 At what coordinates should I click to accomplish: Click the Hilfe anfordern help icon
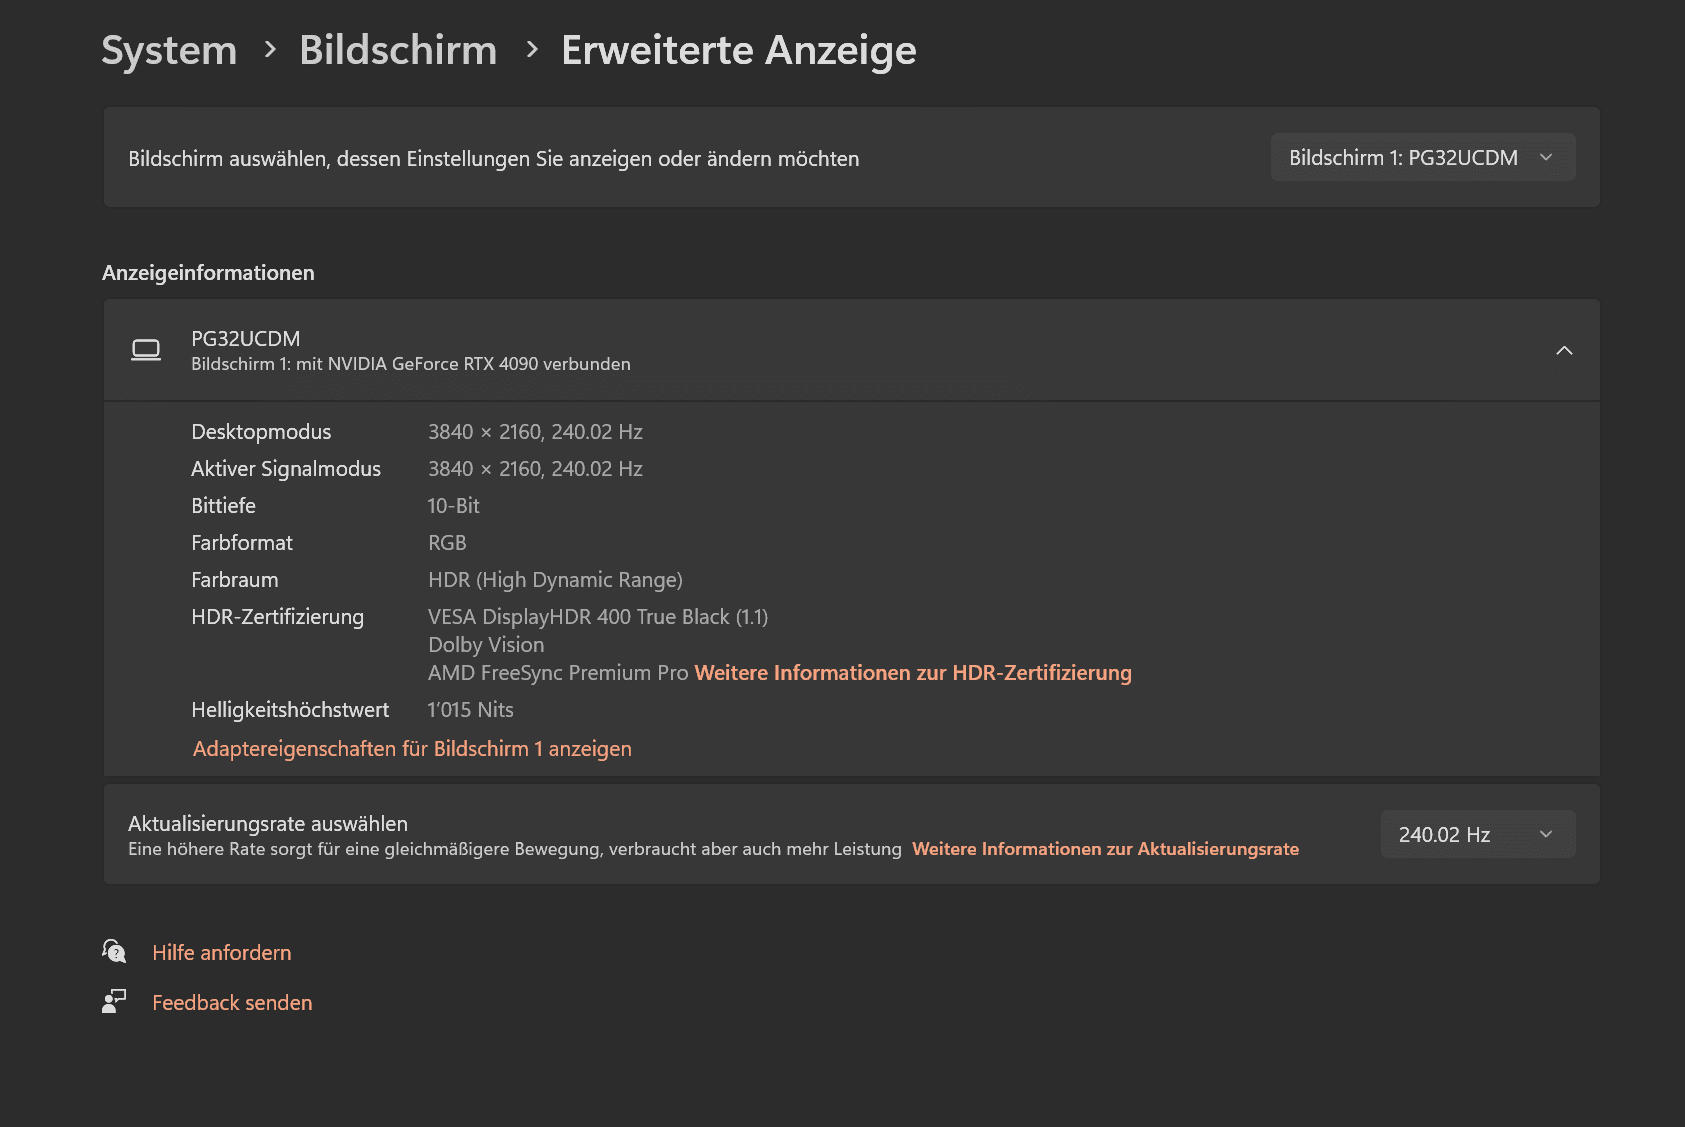pyautogui.click(x=114, y=951)
